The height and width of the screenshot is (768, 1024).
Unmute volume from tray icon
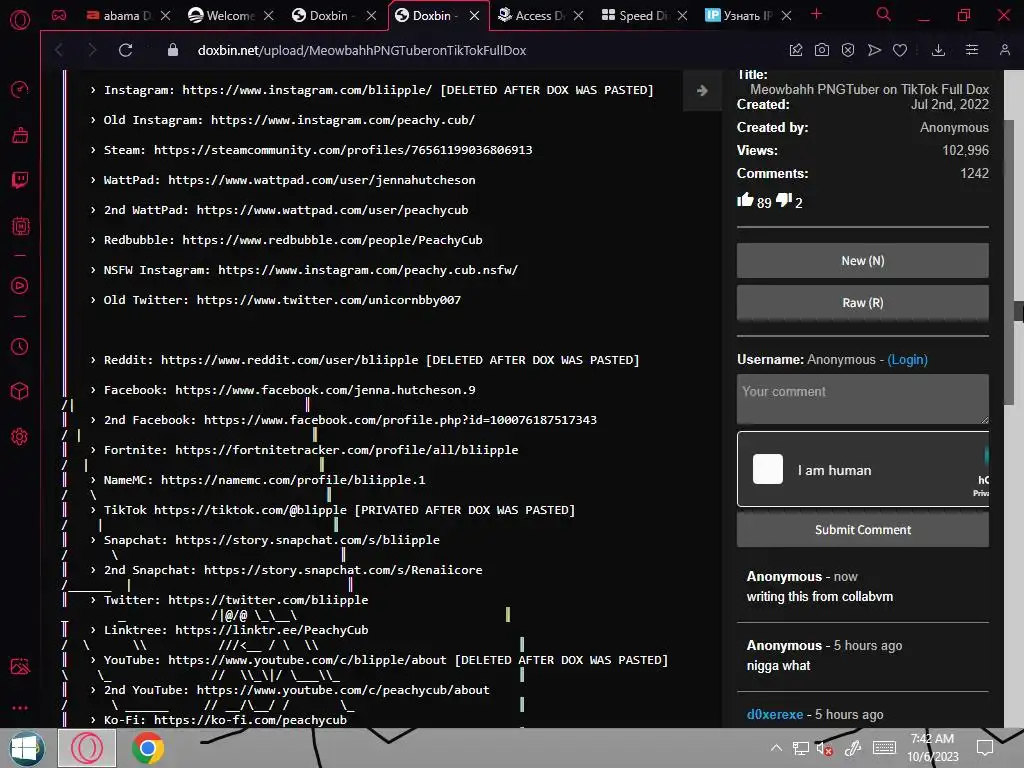[x=825, y=748]
